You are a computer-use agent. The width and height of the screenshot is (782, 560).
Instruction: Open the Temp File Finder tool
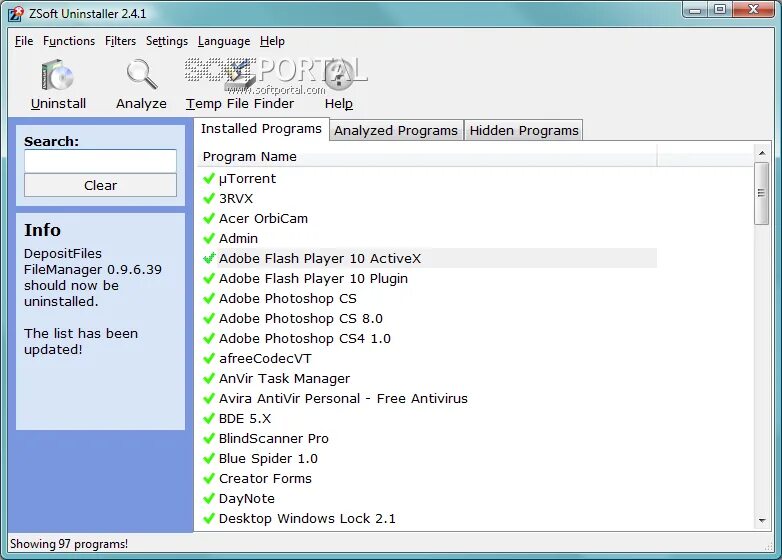click(240, 84)
